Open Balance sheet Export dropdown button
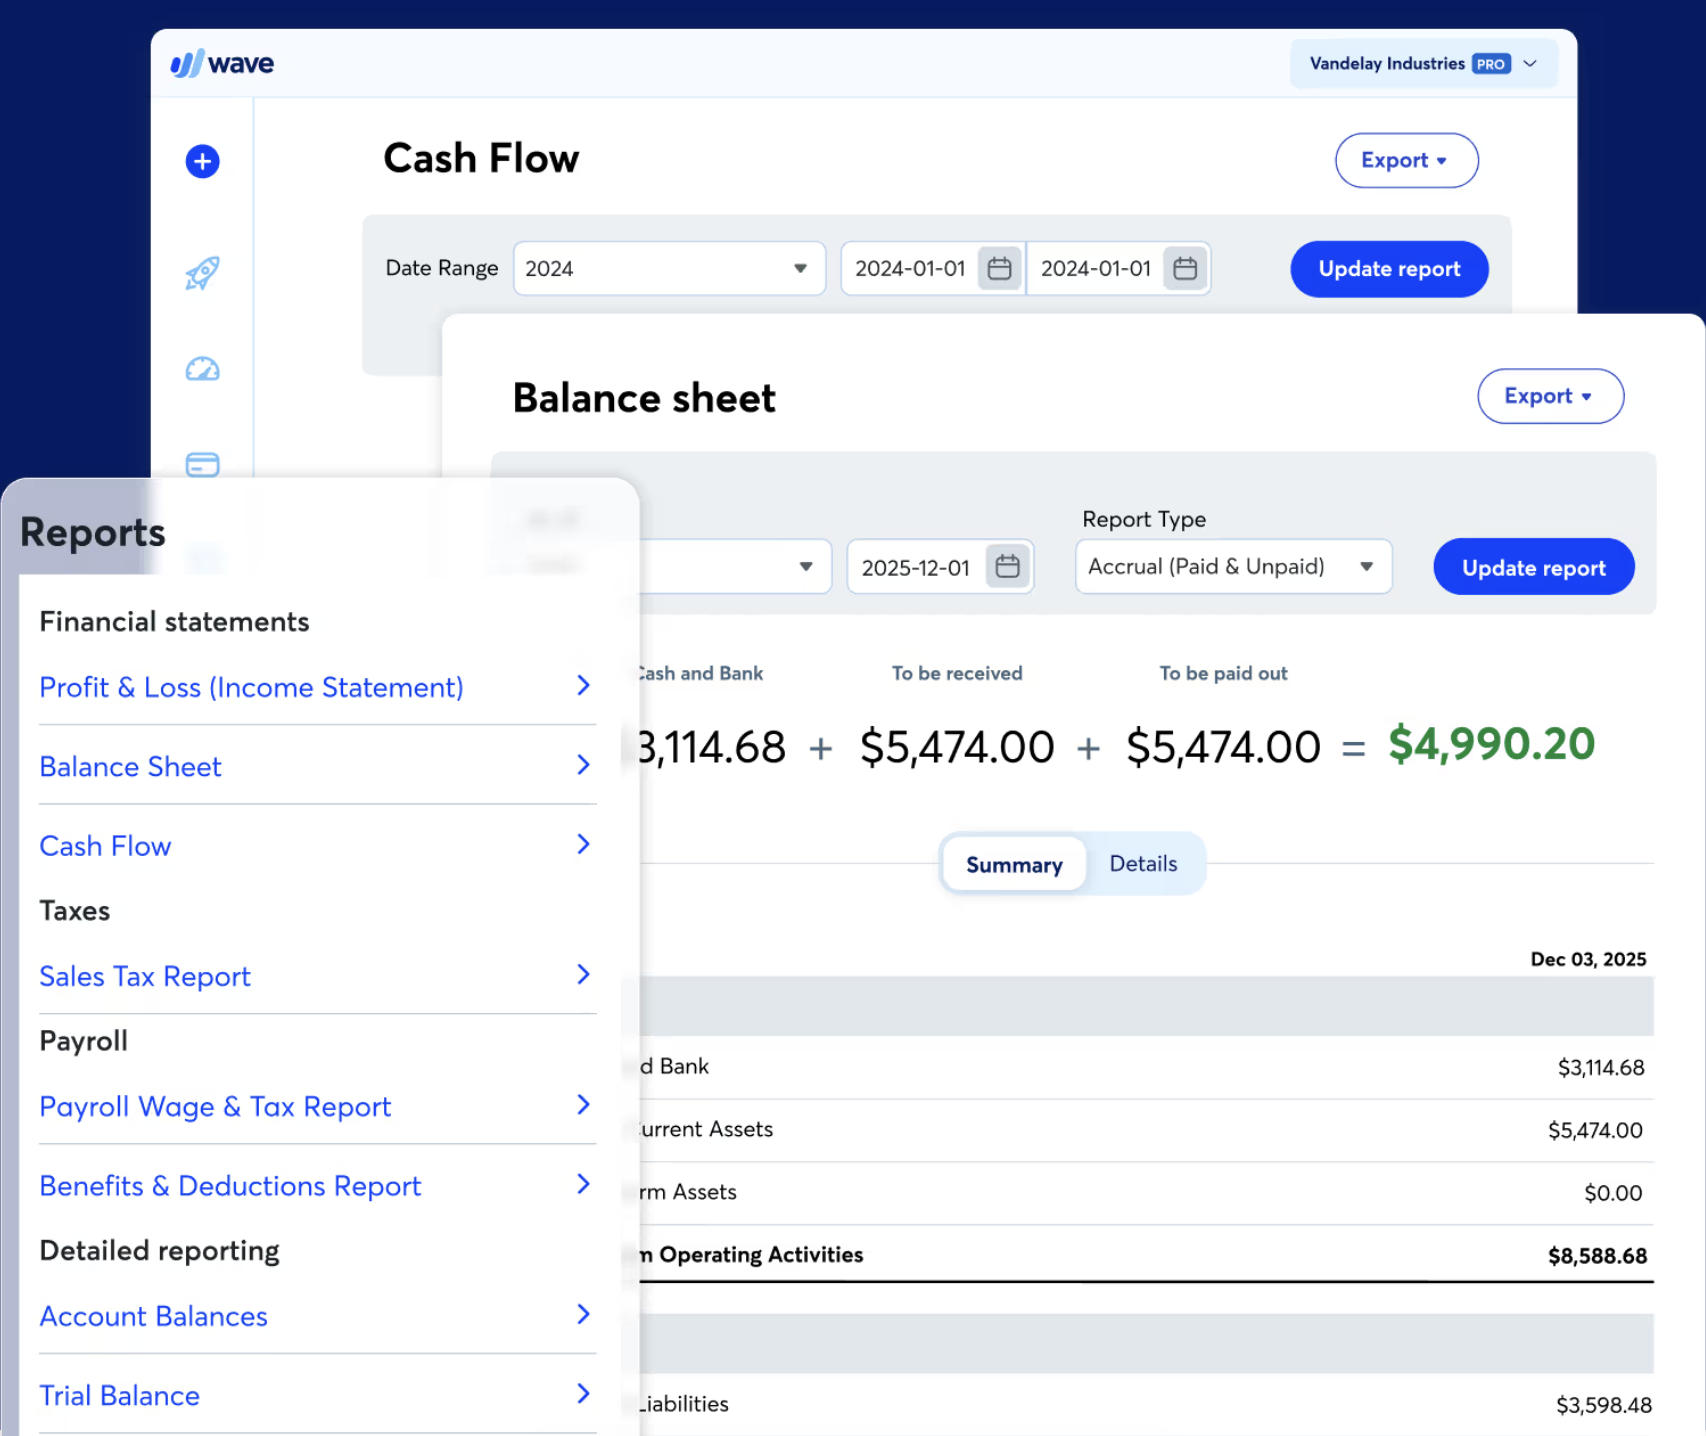 coord(1550,396)
